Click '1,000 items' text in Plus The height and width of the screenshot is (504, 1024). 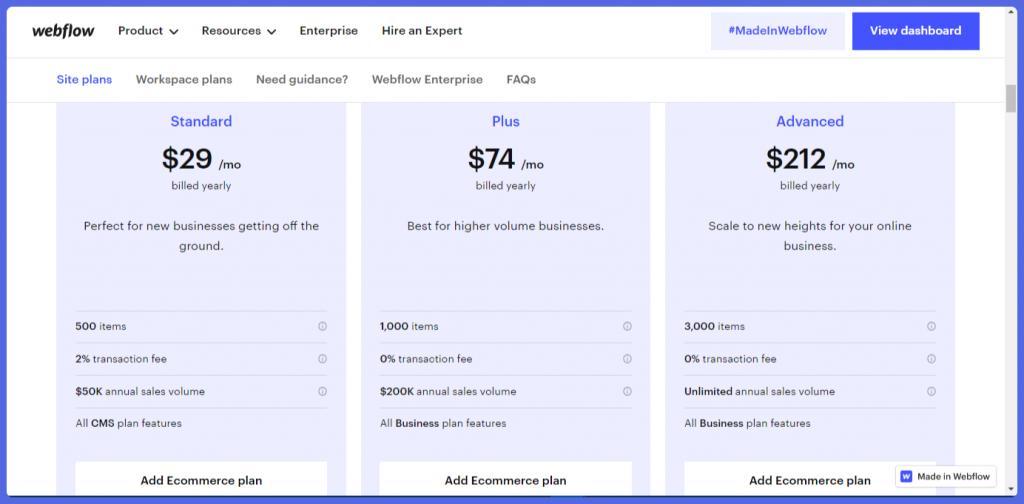click(409, 326)
